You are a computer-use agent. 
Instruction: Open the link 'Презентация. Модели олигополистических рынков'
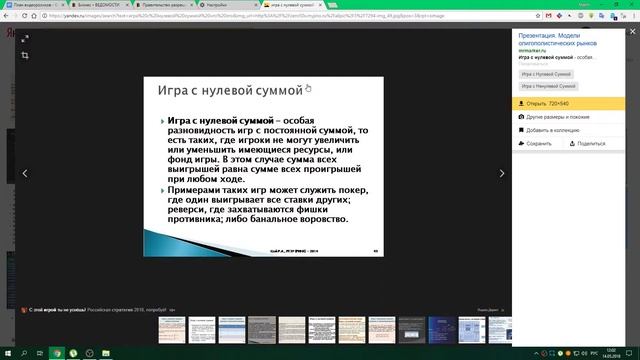click(558, 39)
